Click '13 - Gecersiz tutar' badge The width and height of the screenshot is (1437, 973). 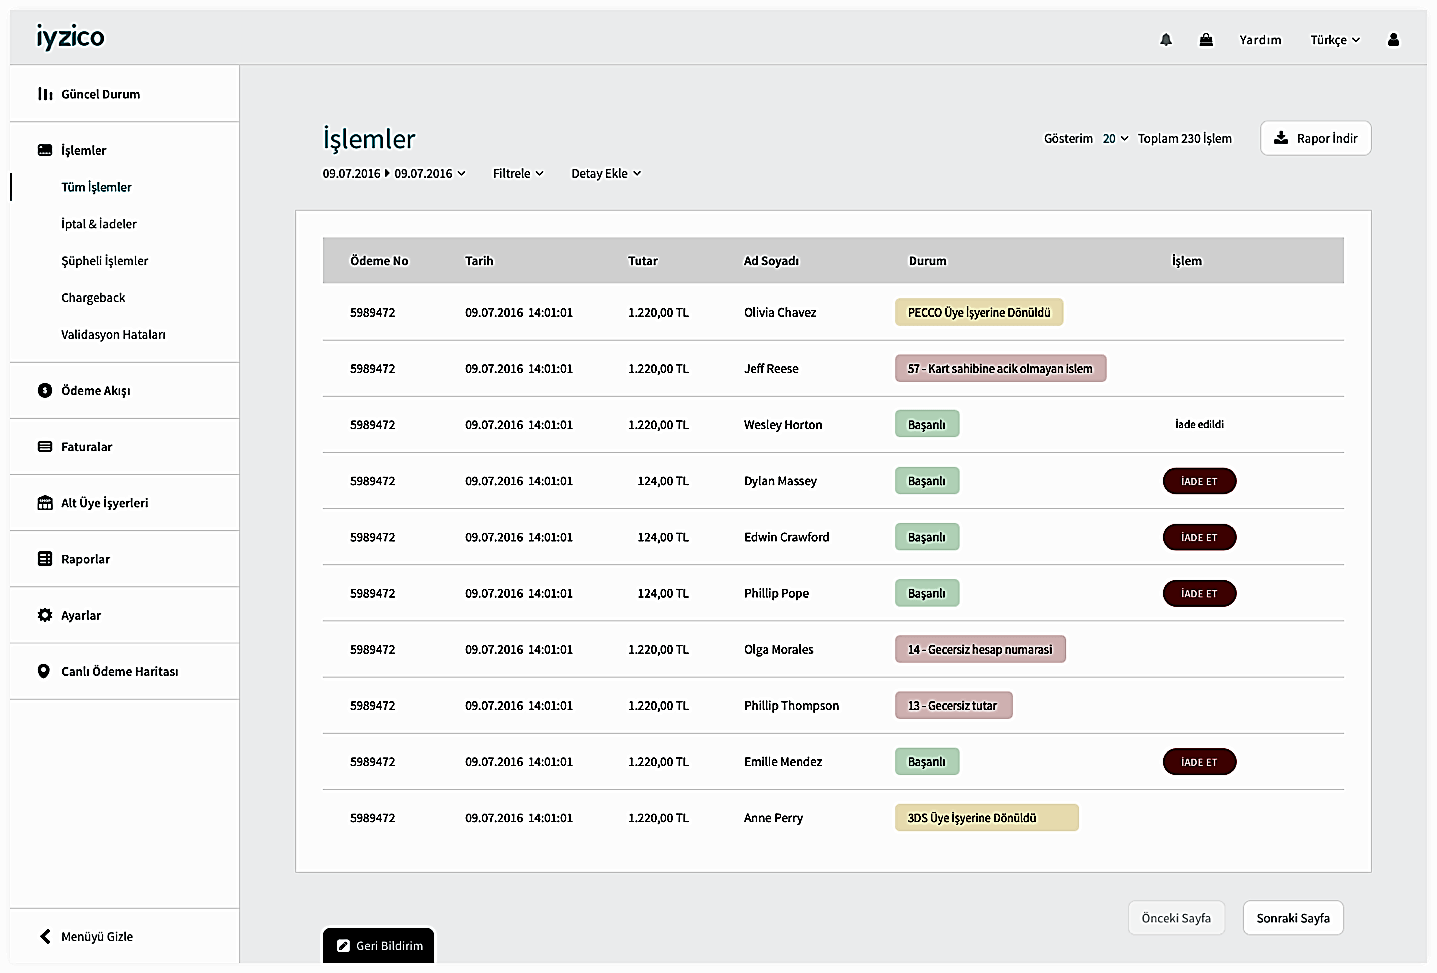click(x=953, y=706)
